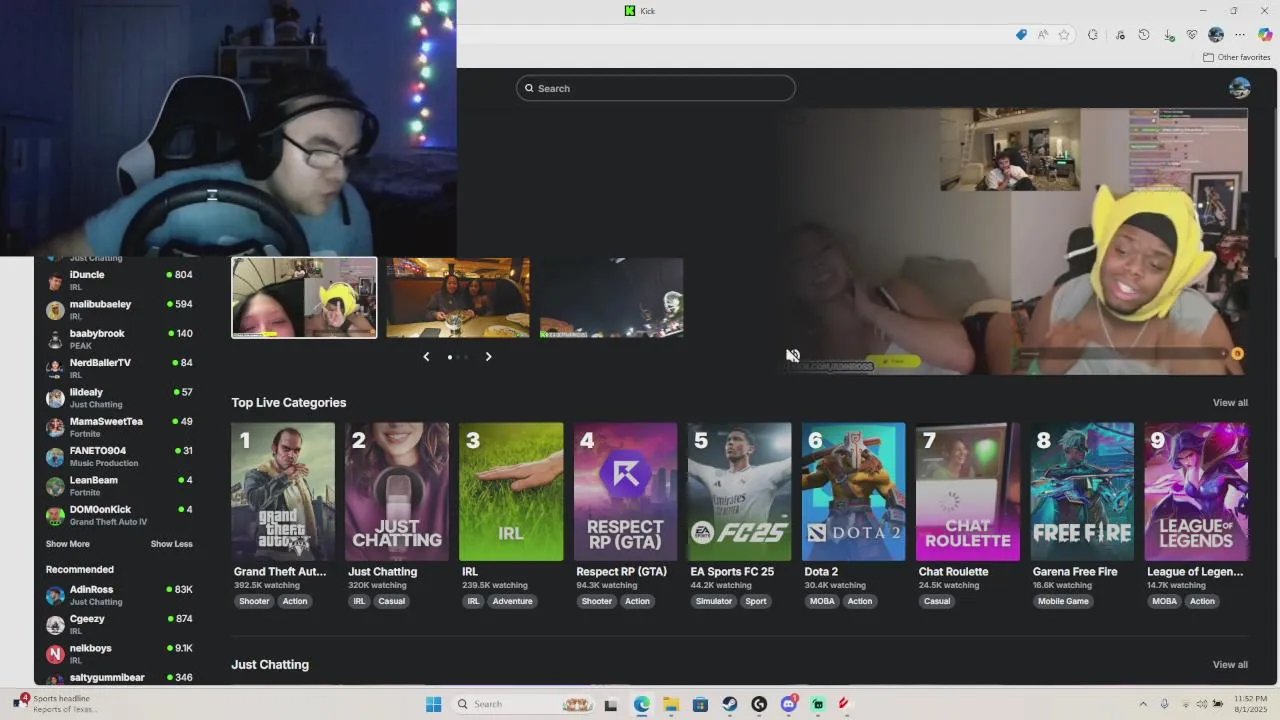Open the shopping price tag icon in address bar
The width and height of the screenshot is (1280, 720).
tap(1021, 34)
